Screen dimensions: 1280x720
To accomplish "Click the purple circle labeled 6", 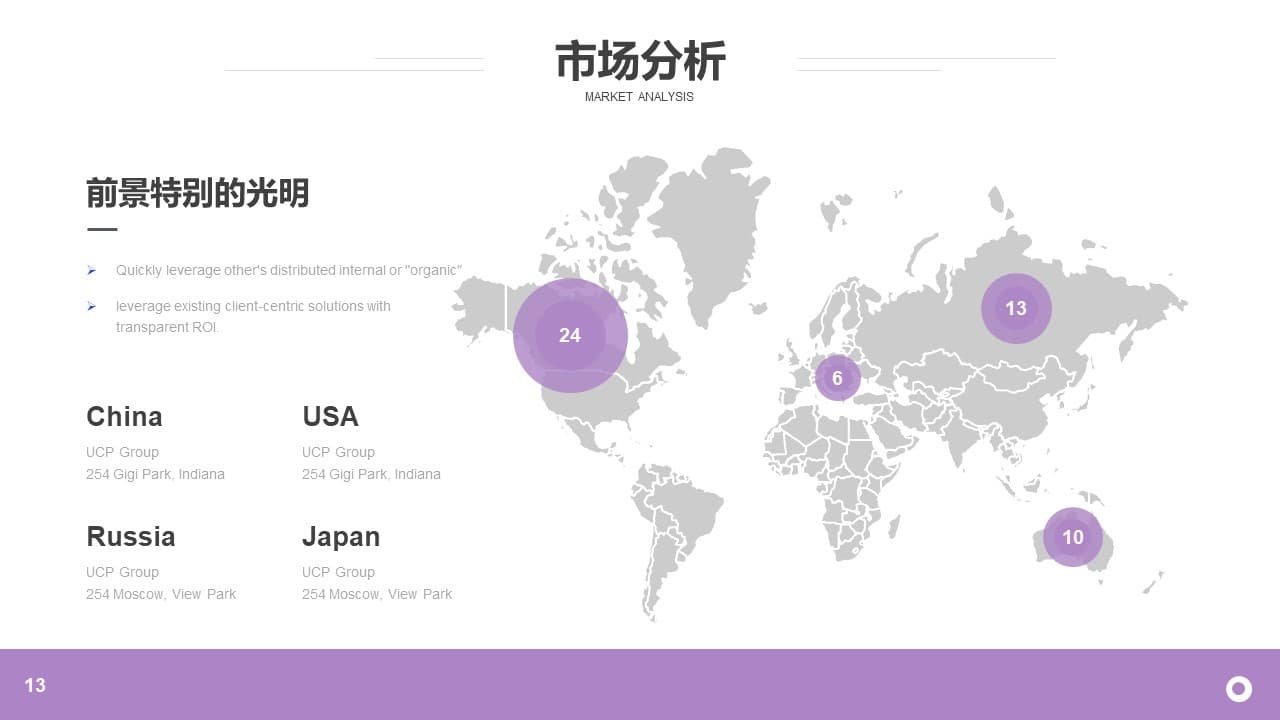I will [837, 378].
